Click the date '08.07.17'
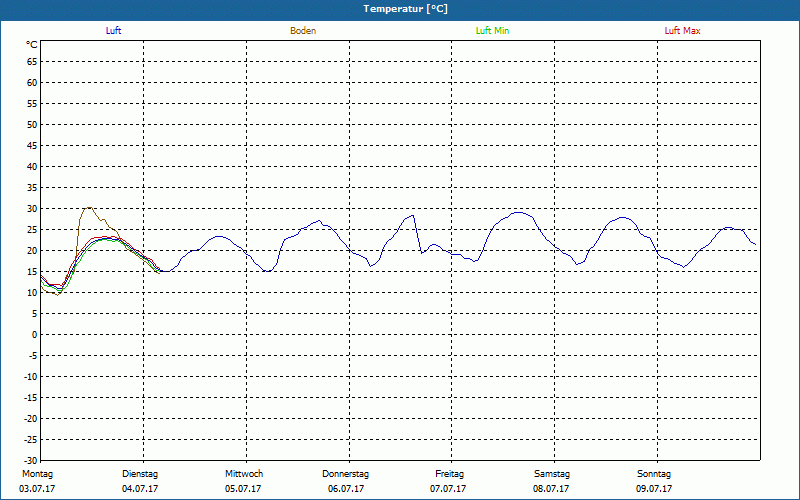This screenshot has height=500, width=800. point(551,489)
